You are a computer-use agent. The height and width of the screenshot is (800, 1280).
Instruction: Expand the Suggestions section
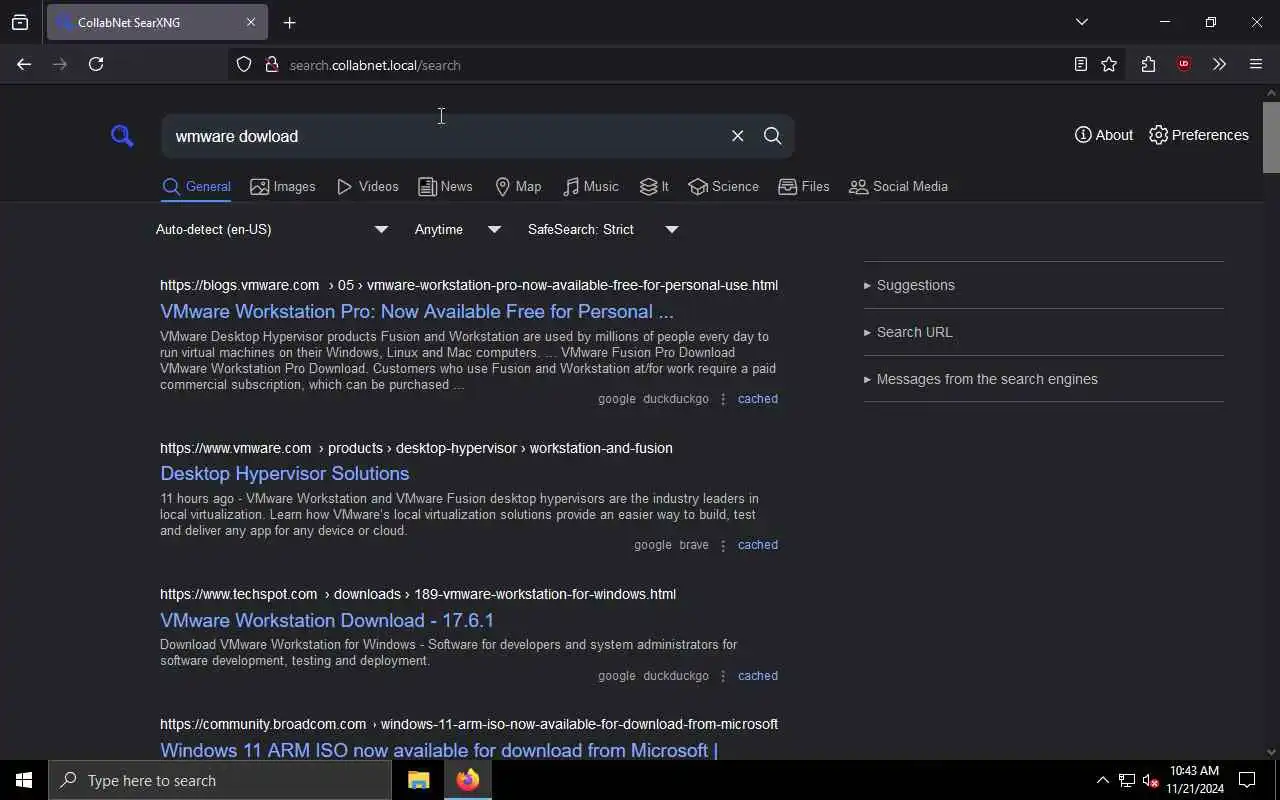tap(909, 285)
